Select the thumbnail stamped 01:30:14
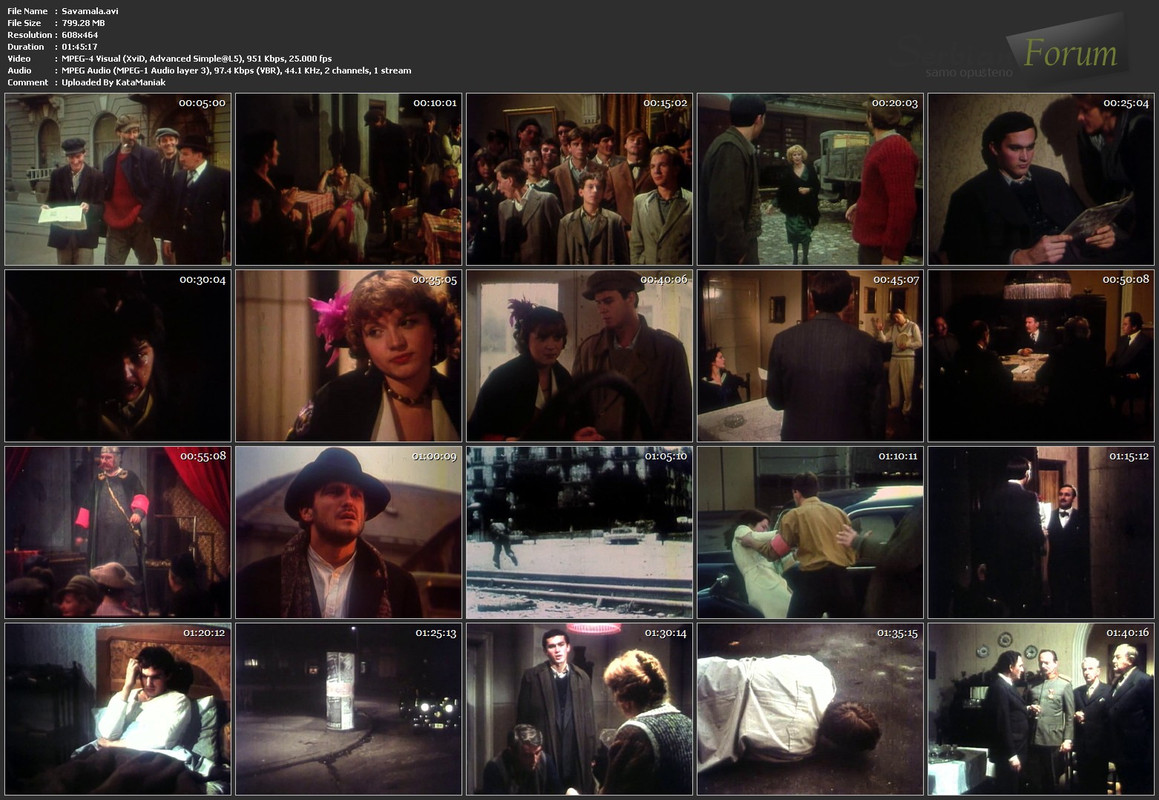This screenshot has width=1159, height=800. tap(580, 709)
